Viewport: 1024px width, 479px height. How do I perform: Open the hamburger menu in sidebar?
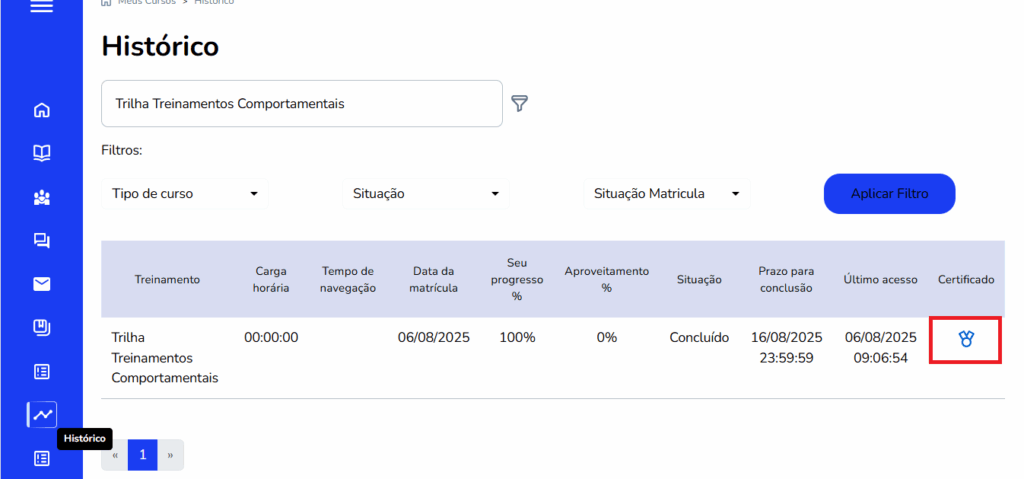click(x=41, y=6)
